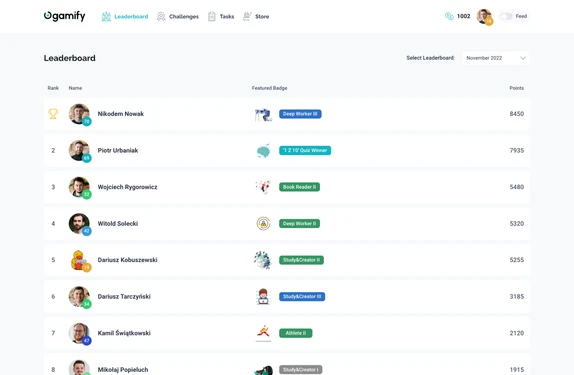Click the Study&Creator III label
The image size is (574, 375).
(302, 297)
